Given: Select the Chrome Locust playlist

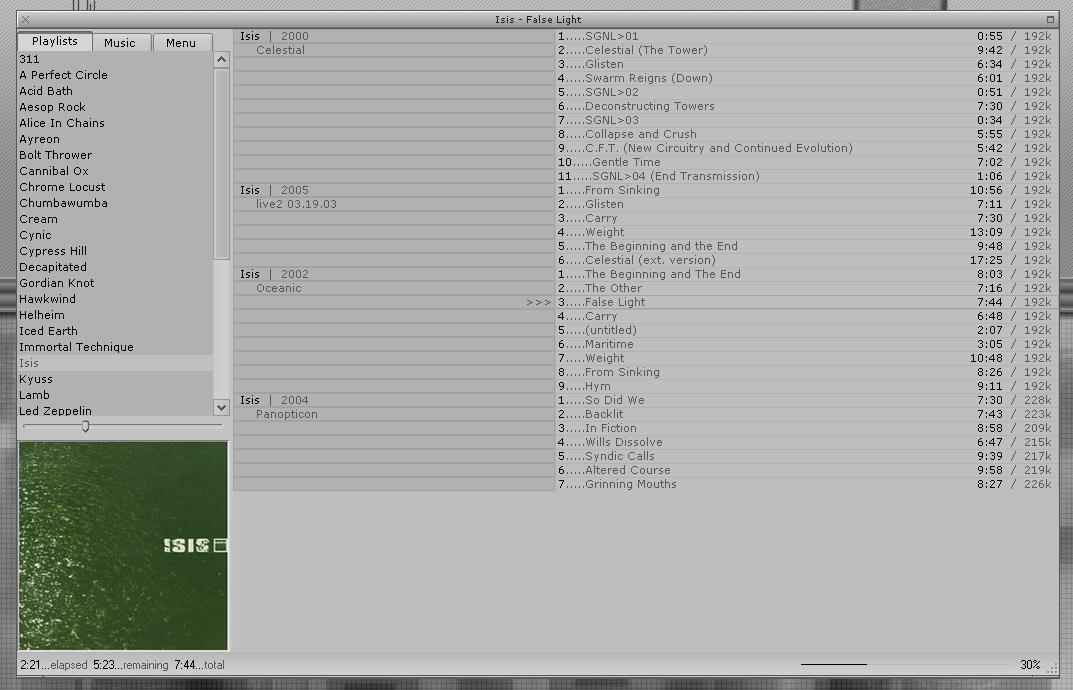Looking at the screenshot, I should [116, 187].
